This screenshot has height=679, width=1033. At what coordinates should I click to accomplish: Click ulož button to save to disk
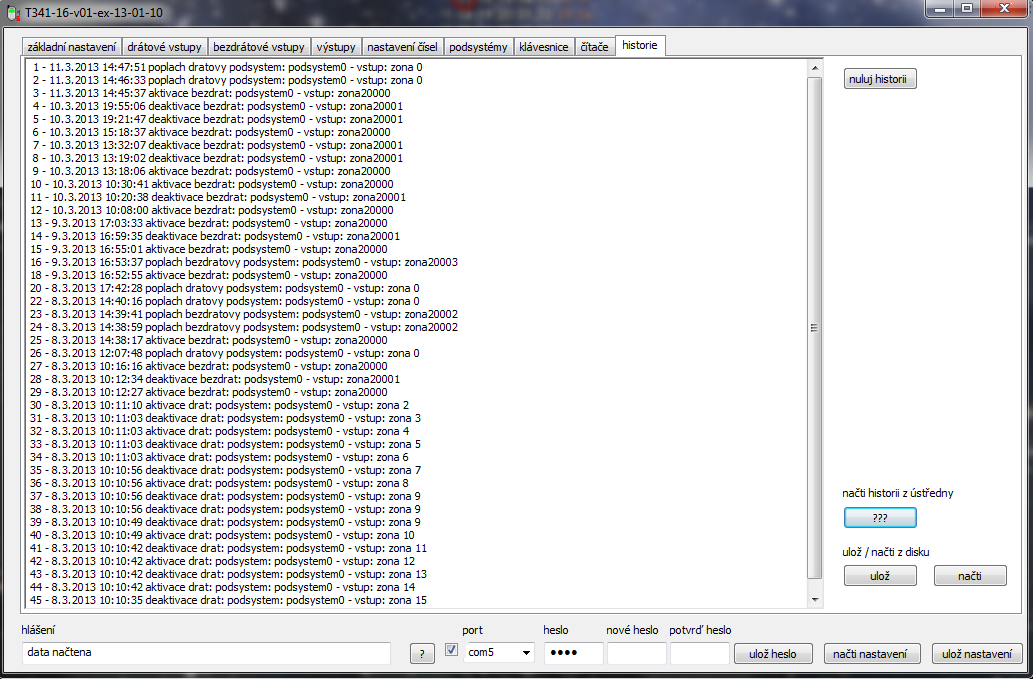click(x=879, y=576)
